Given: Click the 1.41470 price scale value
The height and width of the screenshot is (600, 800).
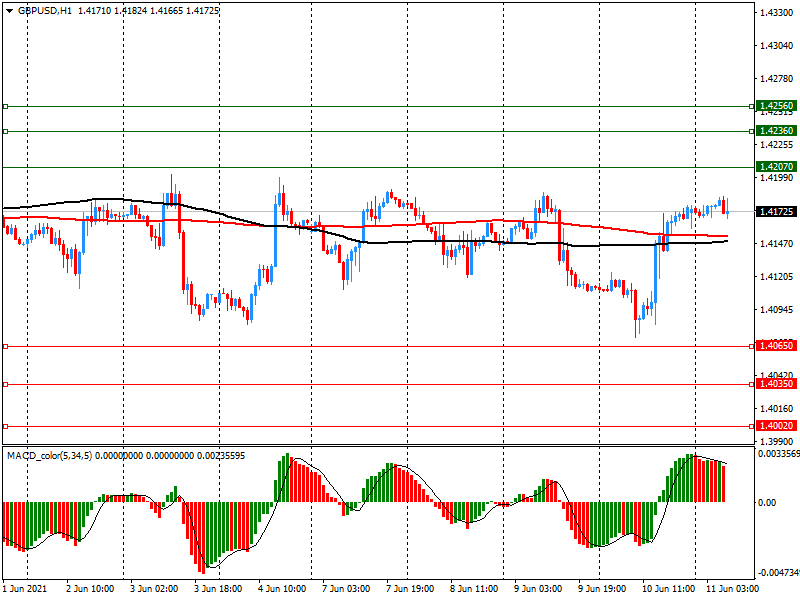Looking at the screenshot, I should [x=777, y=244].
